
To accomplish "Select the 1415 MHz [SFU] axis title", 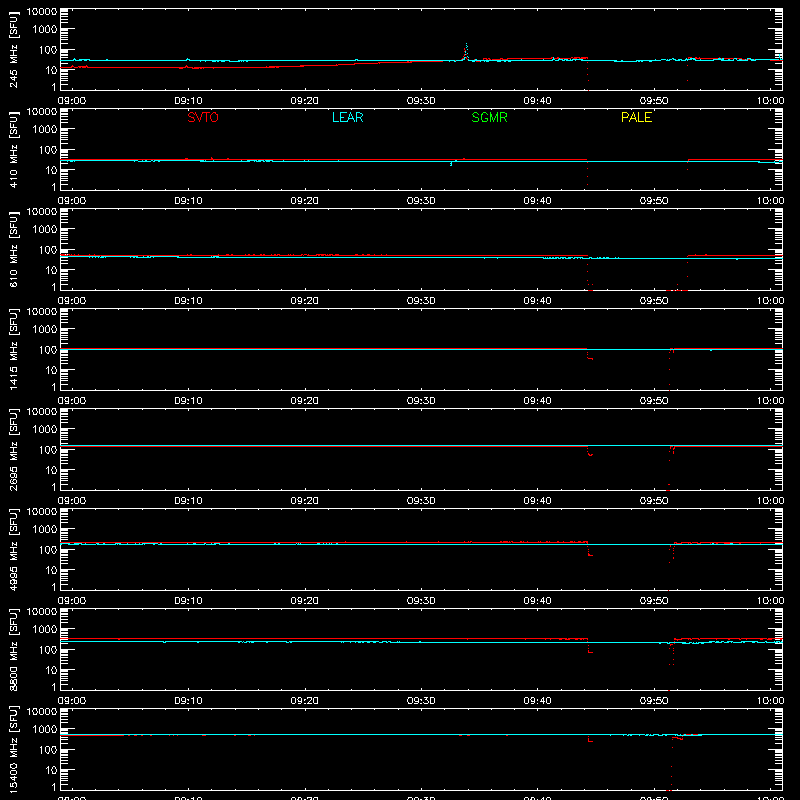I will [13, 349].
